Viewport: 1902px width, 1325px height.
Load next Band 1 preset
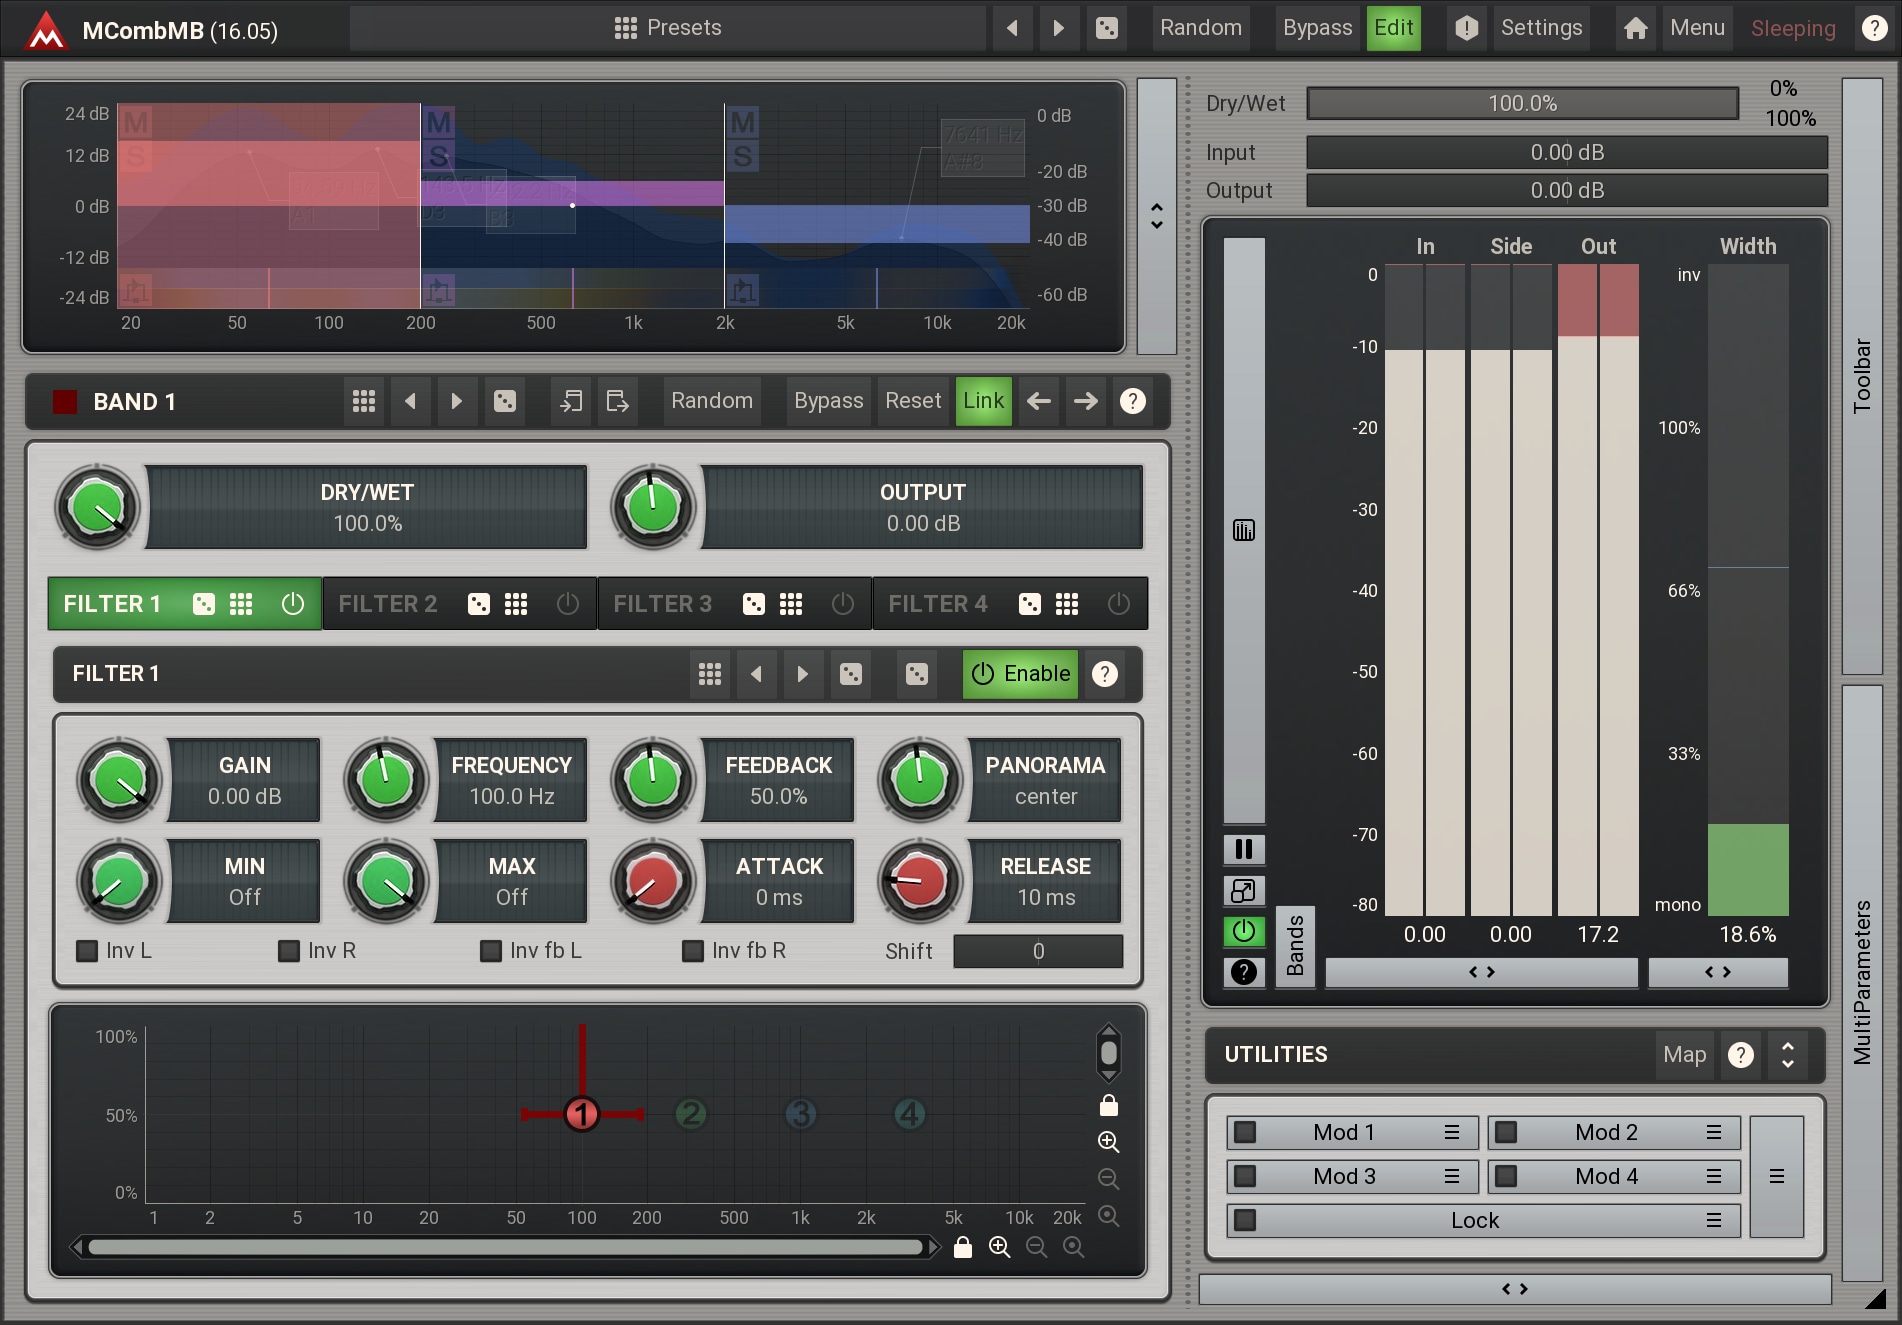tap(457, 402)
